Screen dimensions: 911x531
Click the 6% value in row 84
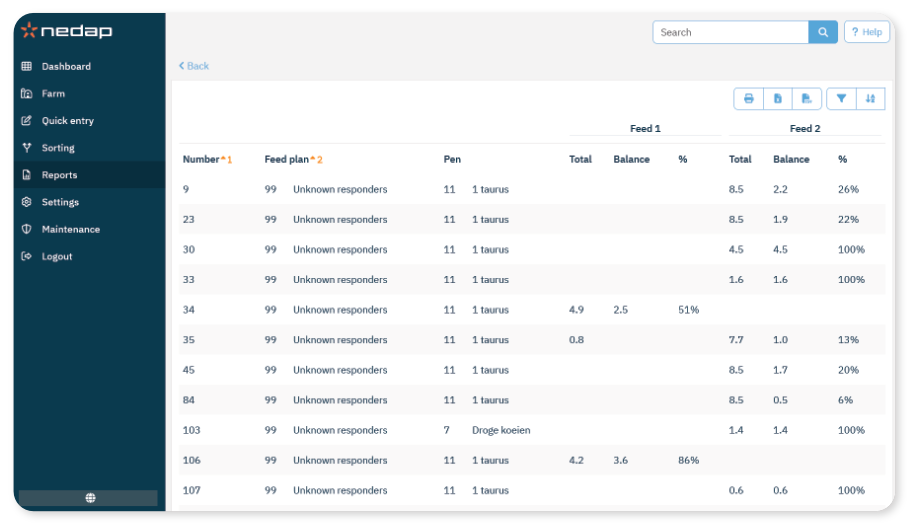point(845,400)
